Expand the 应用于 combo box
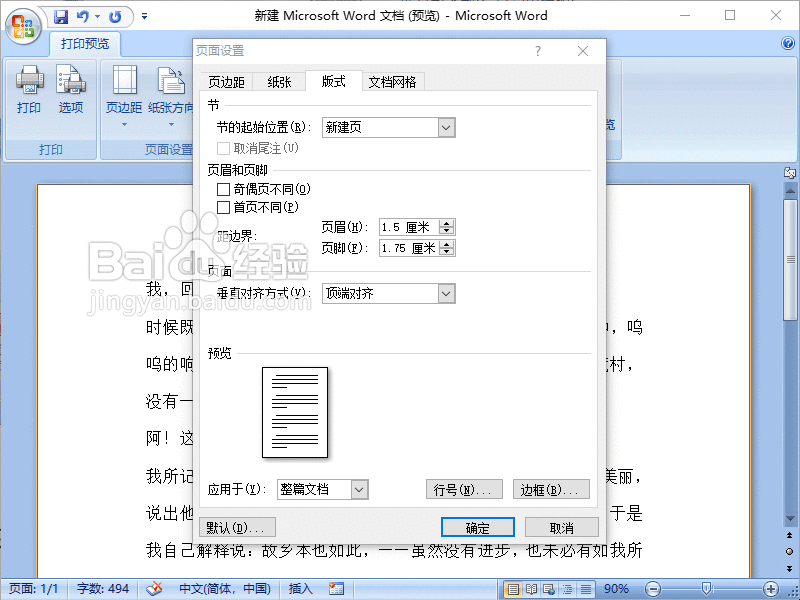Viewport: 800px width, 600px height. (358, 489)
